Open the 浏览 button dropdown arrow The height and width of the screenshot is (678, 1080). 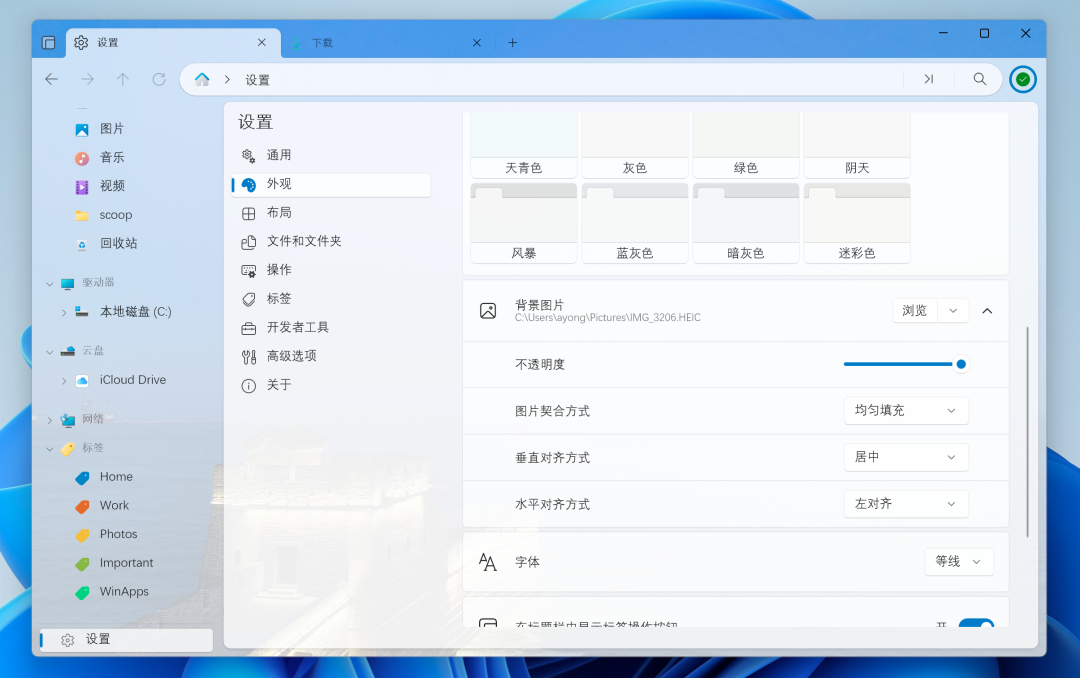click(x=953, y=311)
